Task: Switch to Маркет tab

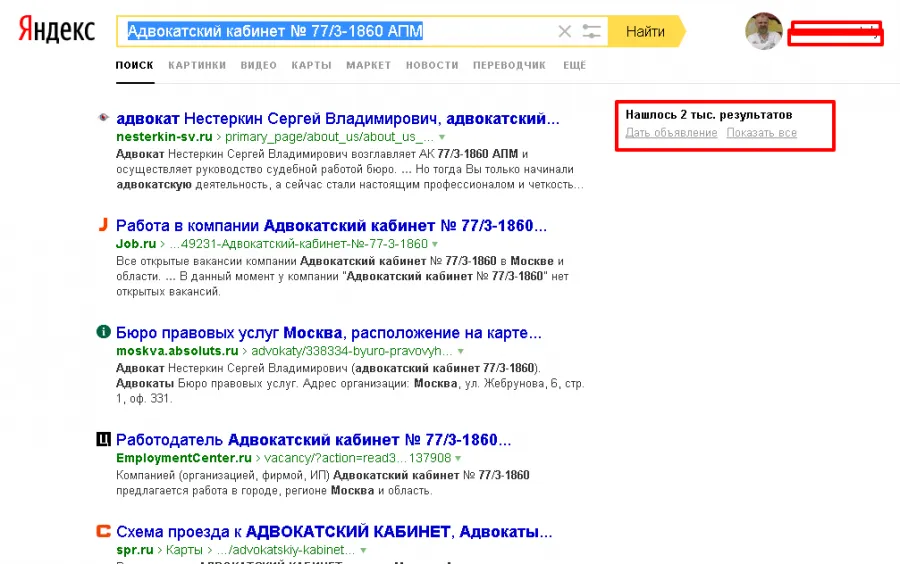Action: coord(368,65)
